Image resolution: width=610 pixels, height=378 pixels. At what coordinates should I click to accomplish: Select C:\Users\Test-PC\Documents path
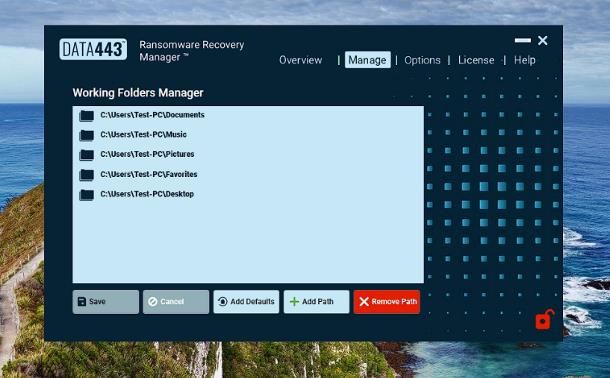click(x=152, y=115)
